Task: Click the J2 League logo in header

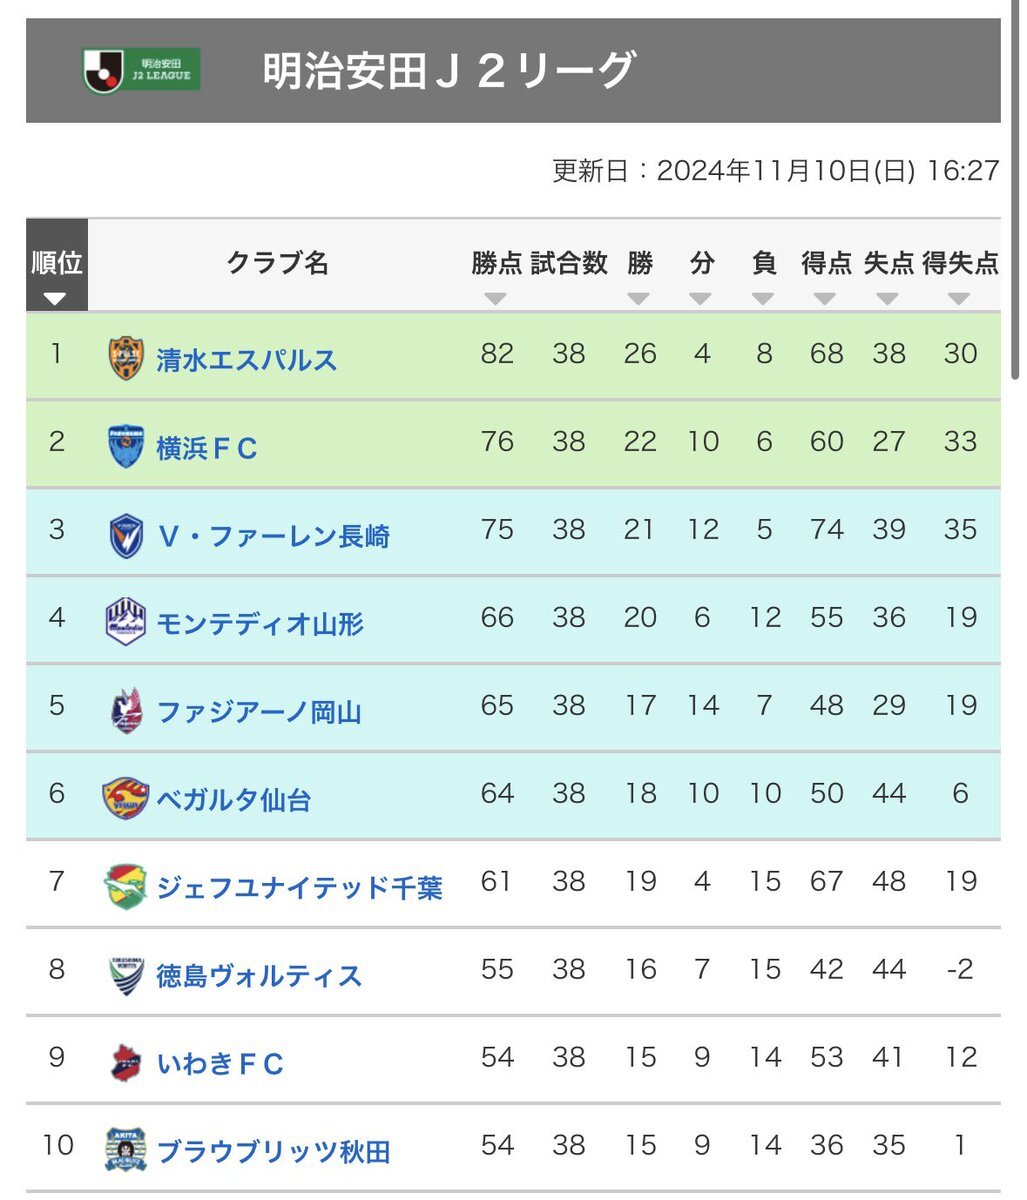Action: pyautogui.click(x=142, y=70)
